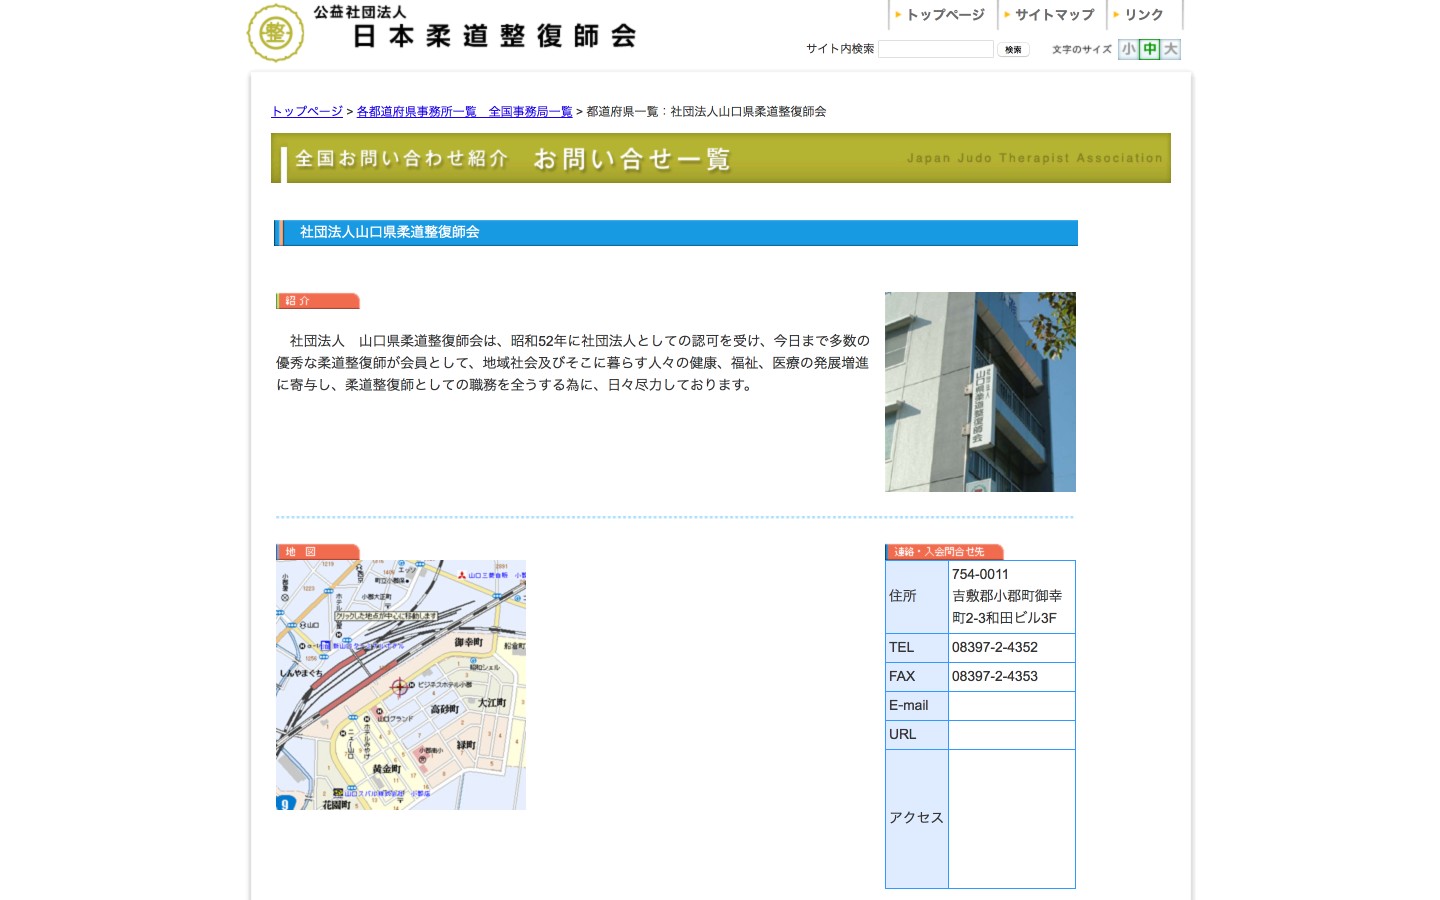Click the Japan Judo Therapist Association banner text

[x=1035, y=158]
